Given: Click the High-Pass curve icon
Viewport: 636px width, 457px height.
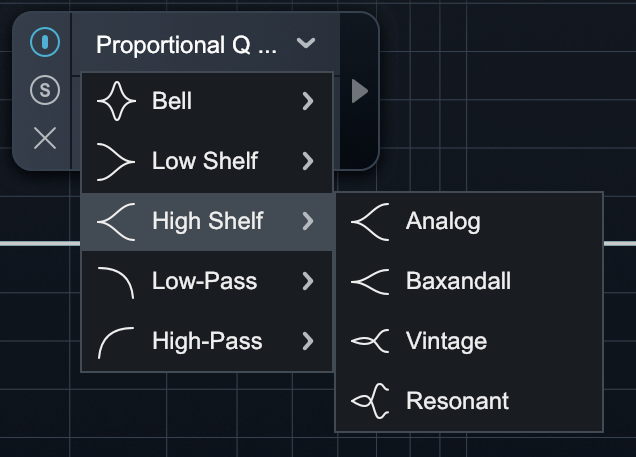Looking at the screenshot, I should [x=116, y=341].
